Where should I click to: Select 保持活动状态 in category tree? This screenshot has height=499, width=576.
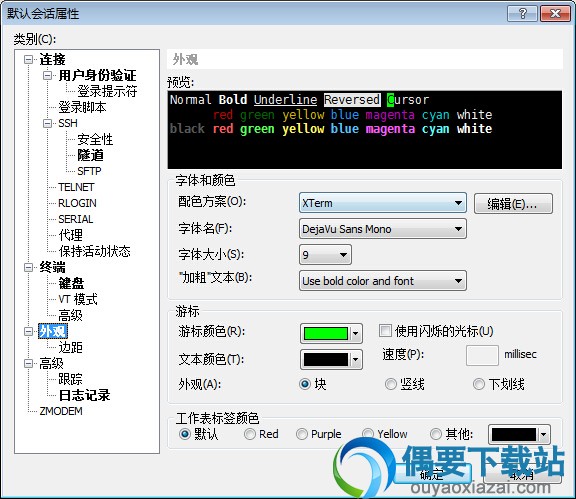(94, 251)
